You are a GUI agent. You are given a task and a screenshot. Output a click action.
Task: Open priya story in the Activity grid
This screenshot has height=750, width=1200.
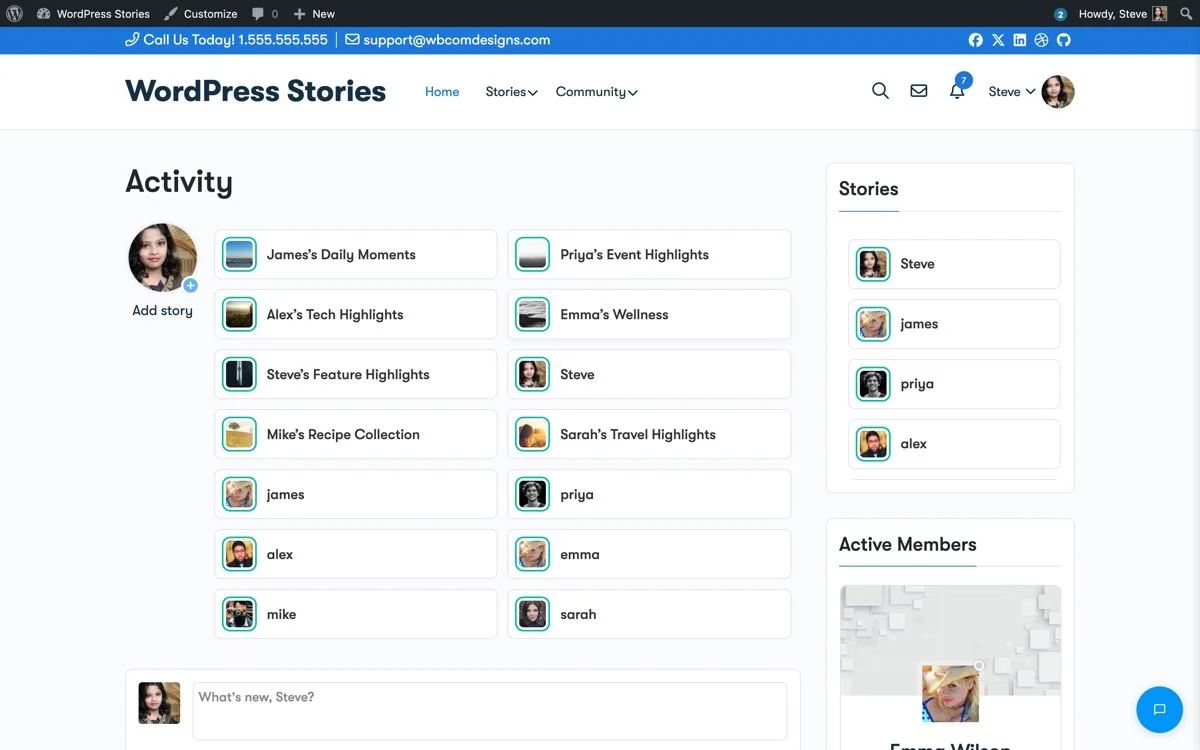[649, 495]
